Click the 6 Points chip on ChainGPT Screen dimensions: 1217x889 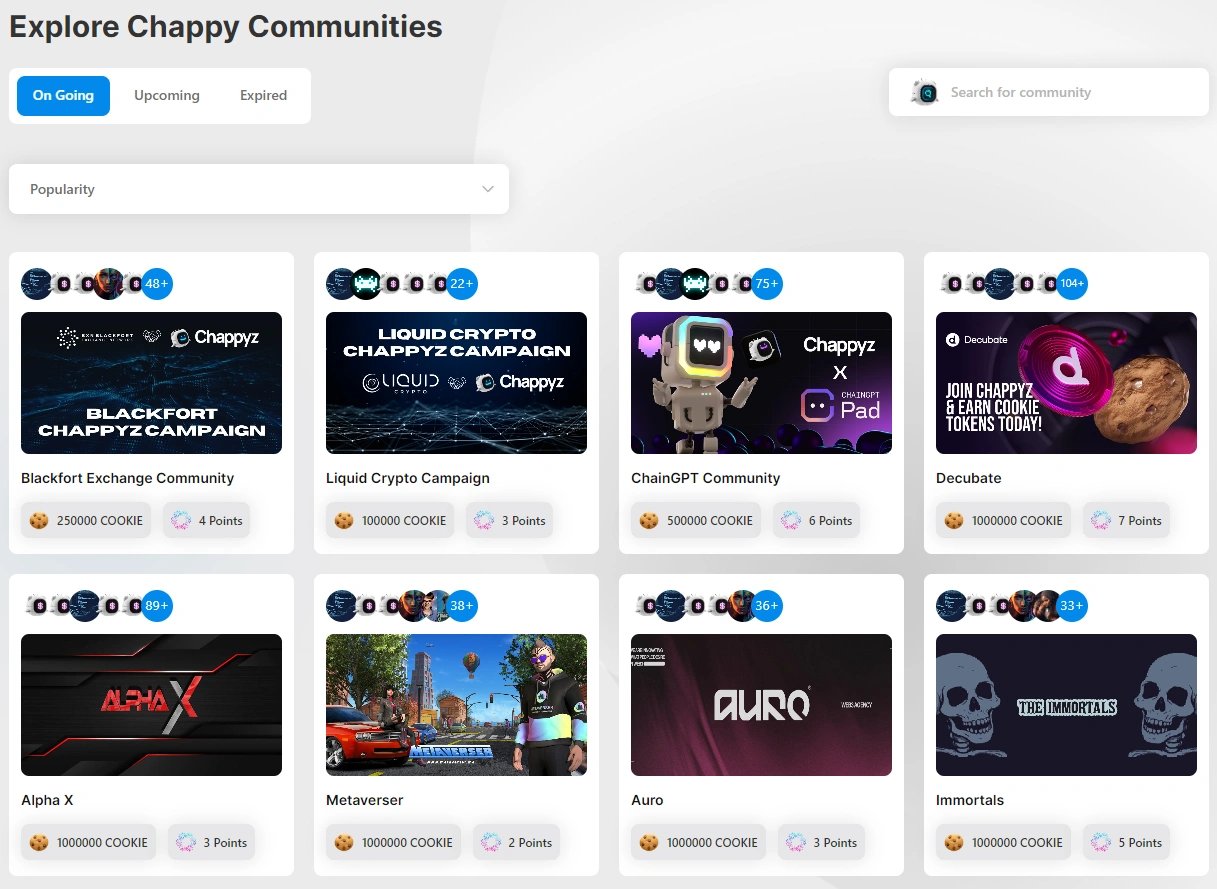[x=816, y=520]
